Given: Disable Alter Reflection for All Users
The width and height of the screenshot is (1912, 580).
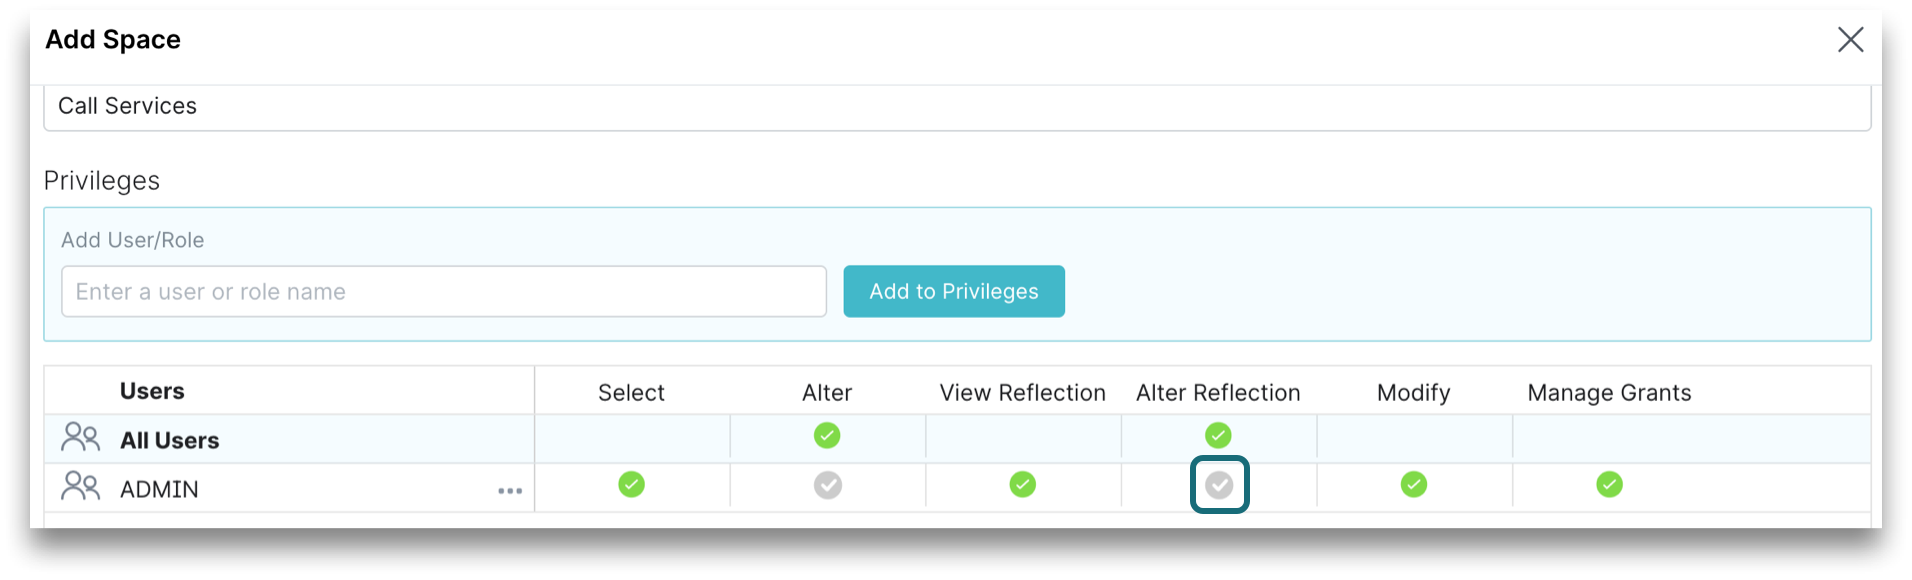Looking at the screenshot, I should (1217, 436).
